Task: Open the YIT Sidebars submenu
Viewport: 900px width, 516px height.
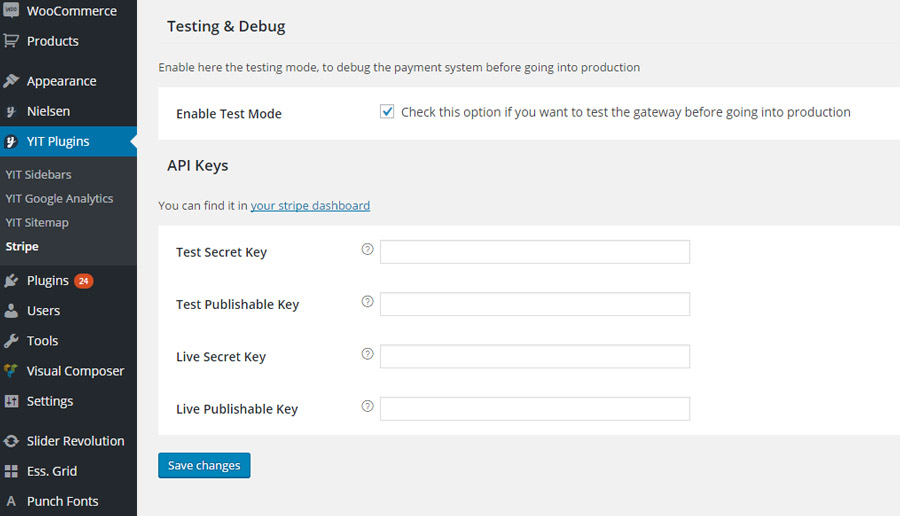Action: coord(38,174)
